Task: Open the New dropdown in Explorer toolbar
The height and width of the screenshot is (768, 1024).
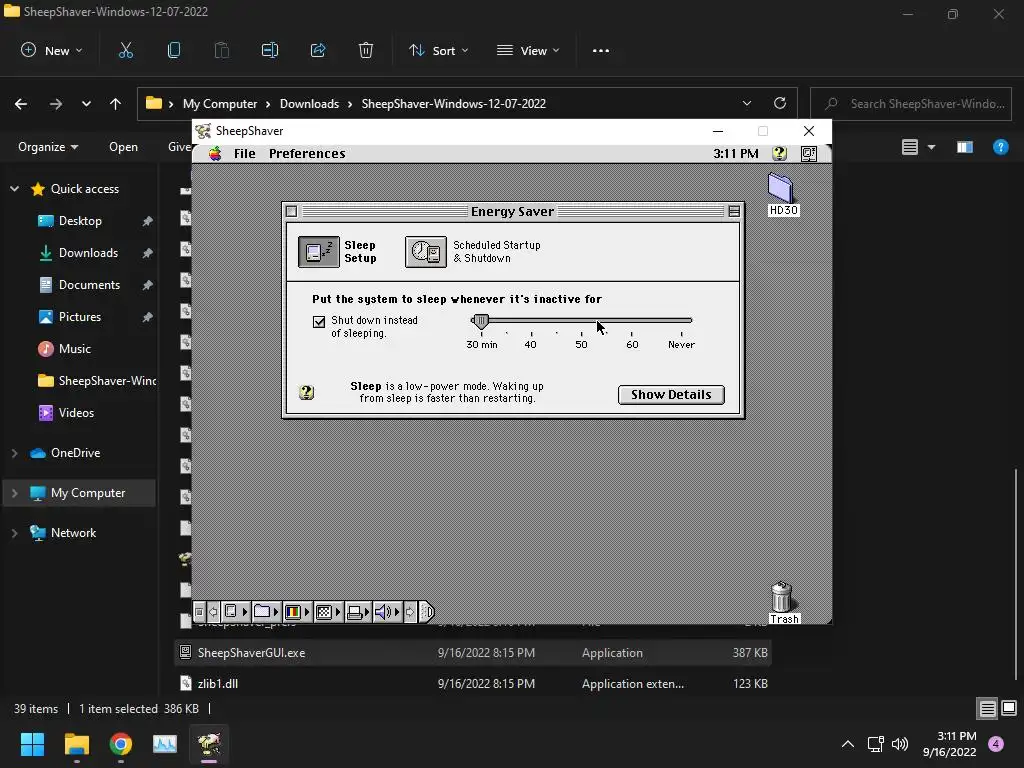Action: [x=52, y=50]
